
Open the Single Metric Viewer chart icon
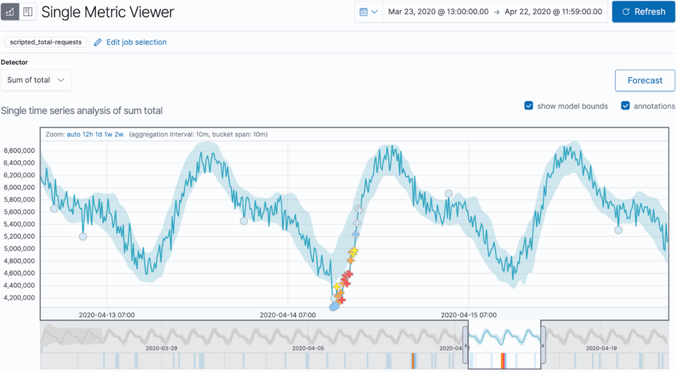(x=10, y=12)
